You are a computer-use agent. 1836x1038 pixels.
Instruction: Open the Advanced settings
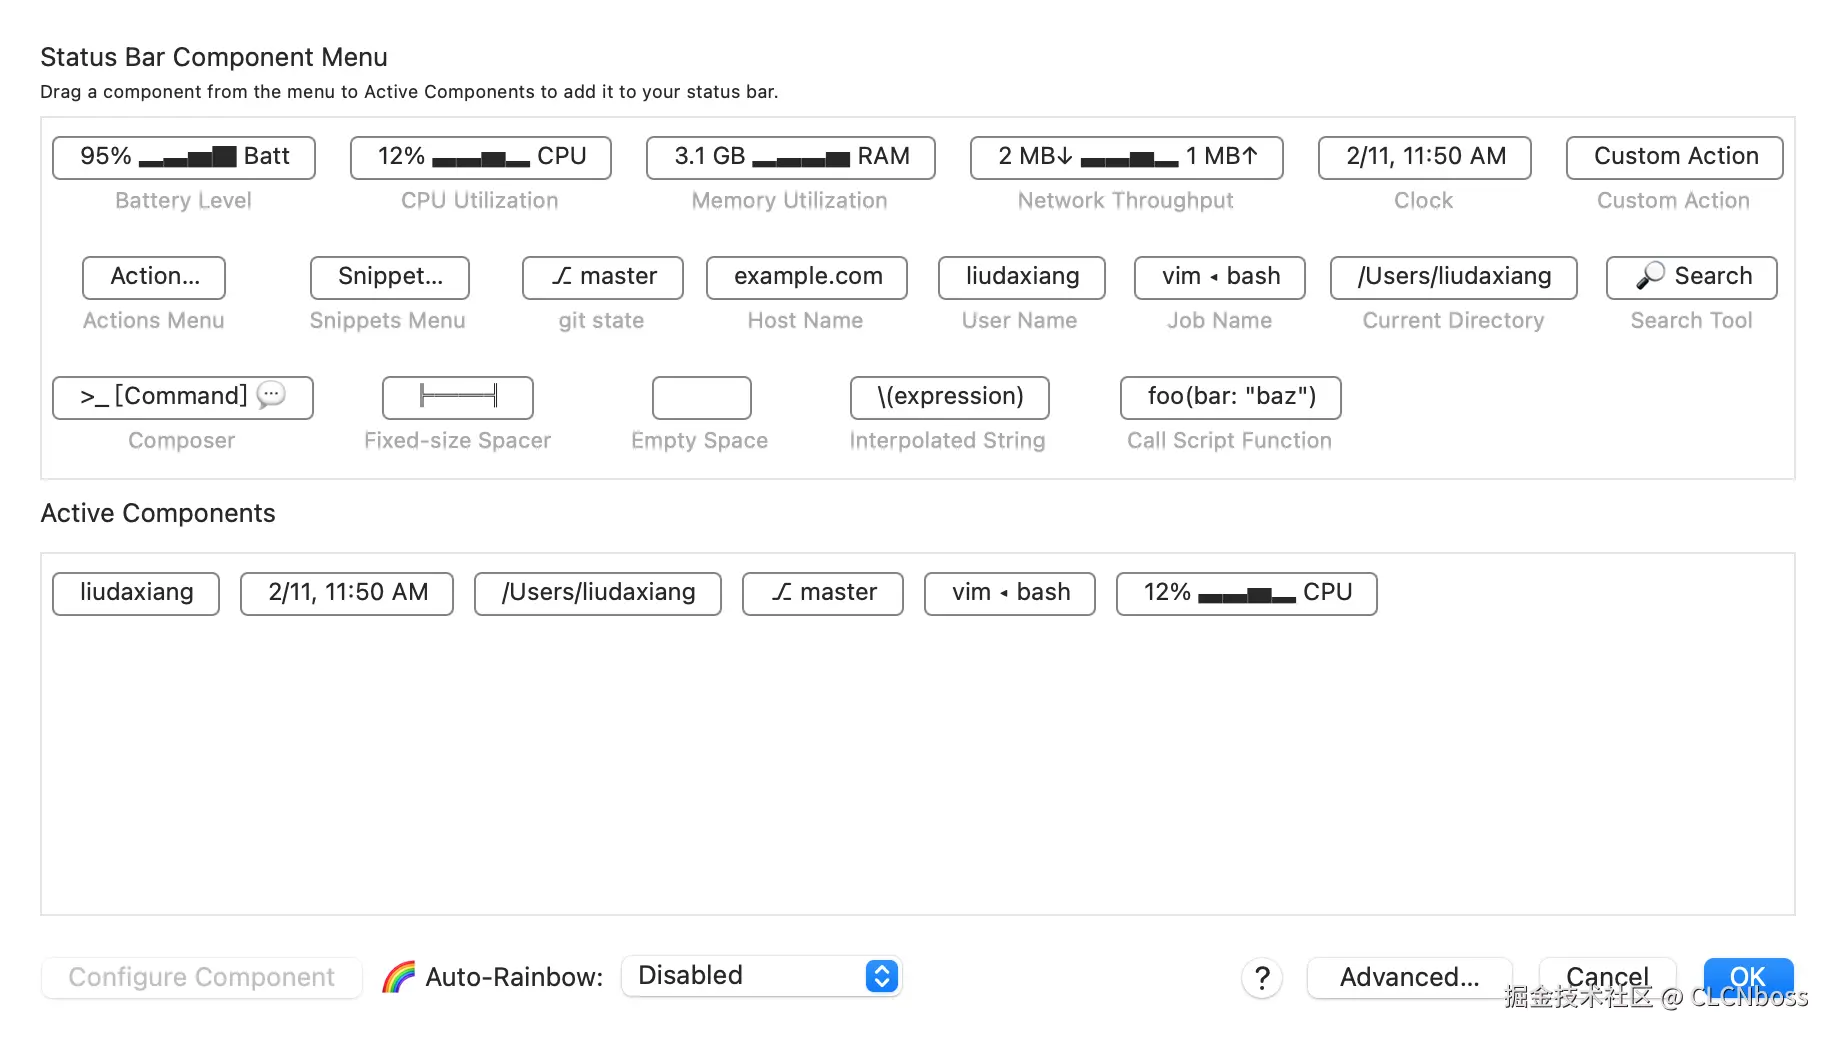coord(1409,977)
